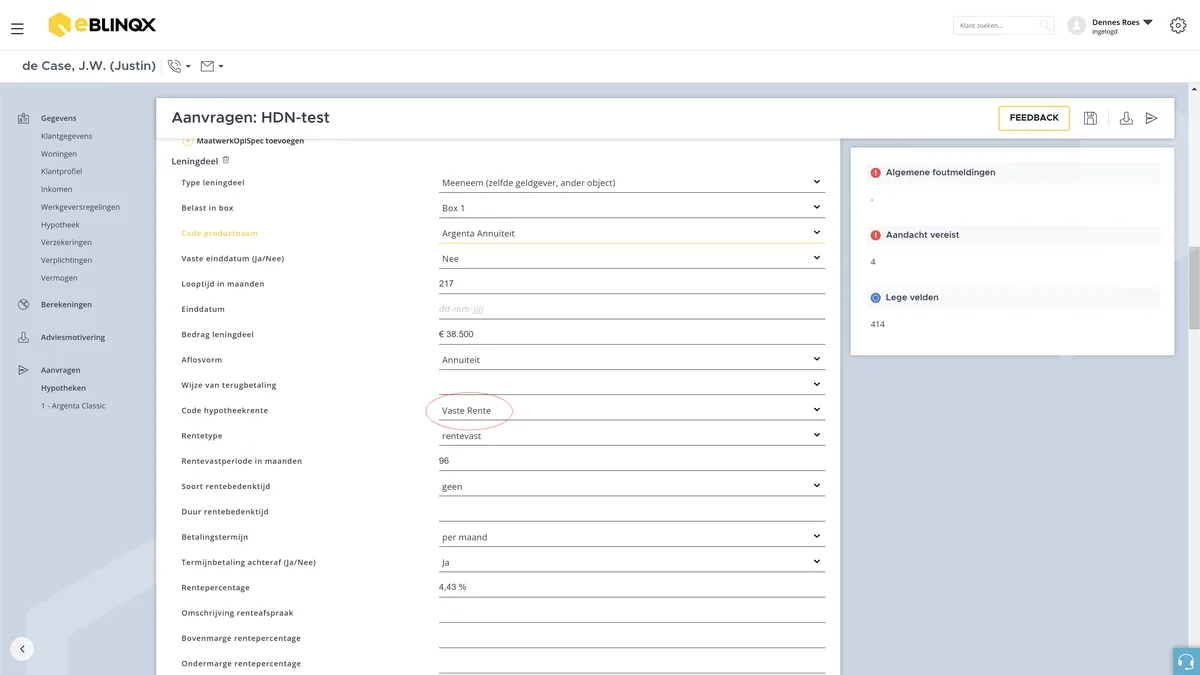Open the Wijze van terugbetaling dropdown
This screenshot has height=675, width=1200.
[x=631, y=385]
